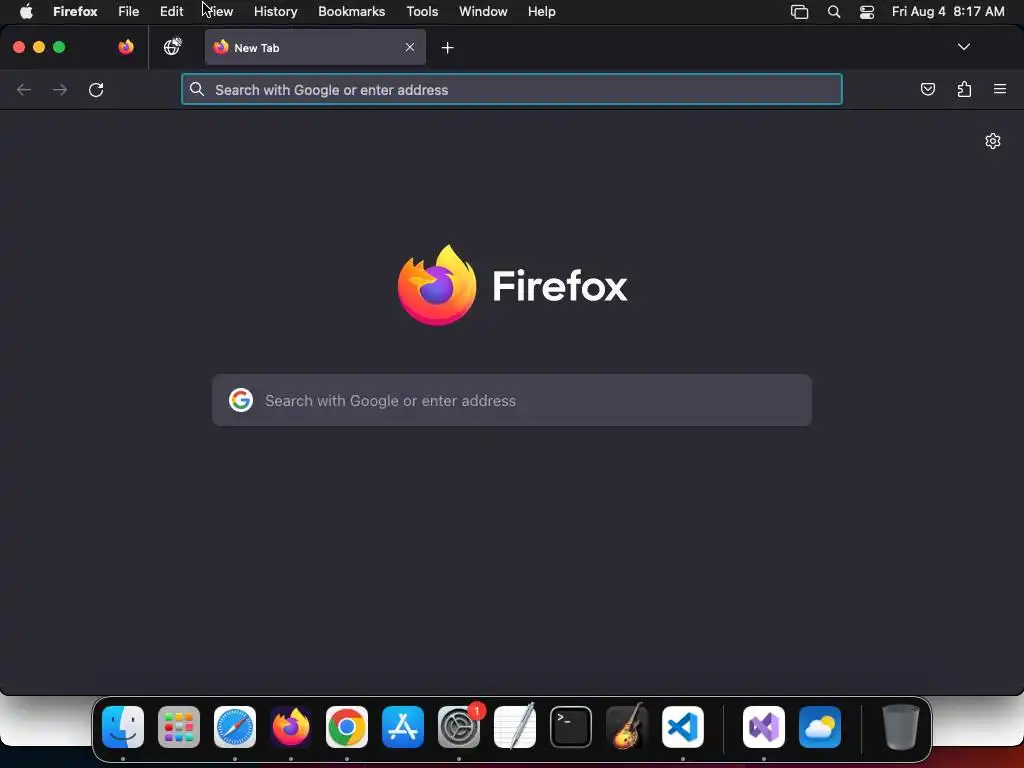Open GarageBand from the dock
Screen dimensions: 1024x768
(x=627, y=727)
